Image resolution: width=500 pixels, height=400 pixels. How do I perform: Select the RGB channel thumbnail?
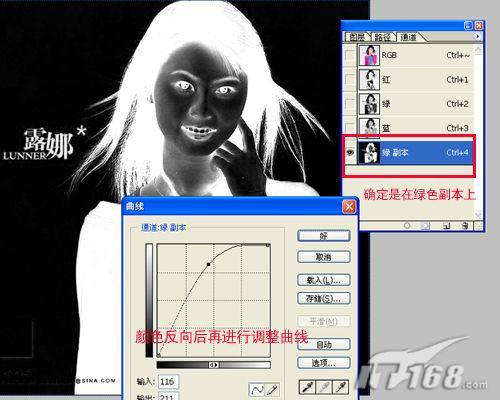[x=369, y=55]
